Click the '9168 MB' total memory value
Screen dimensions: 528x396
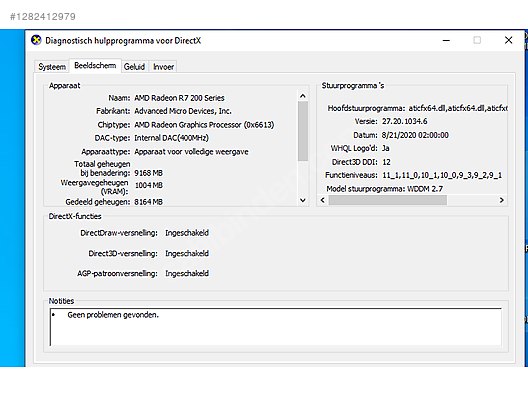(148, 173)
